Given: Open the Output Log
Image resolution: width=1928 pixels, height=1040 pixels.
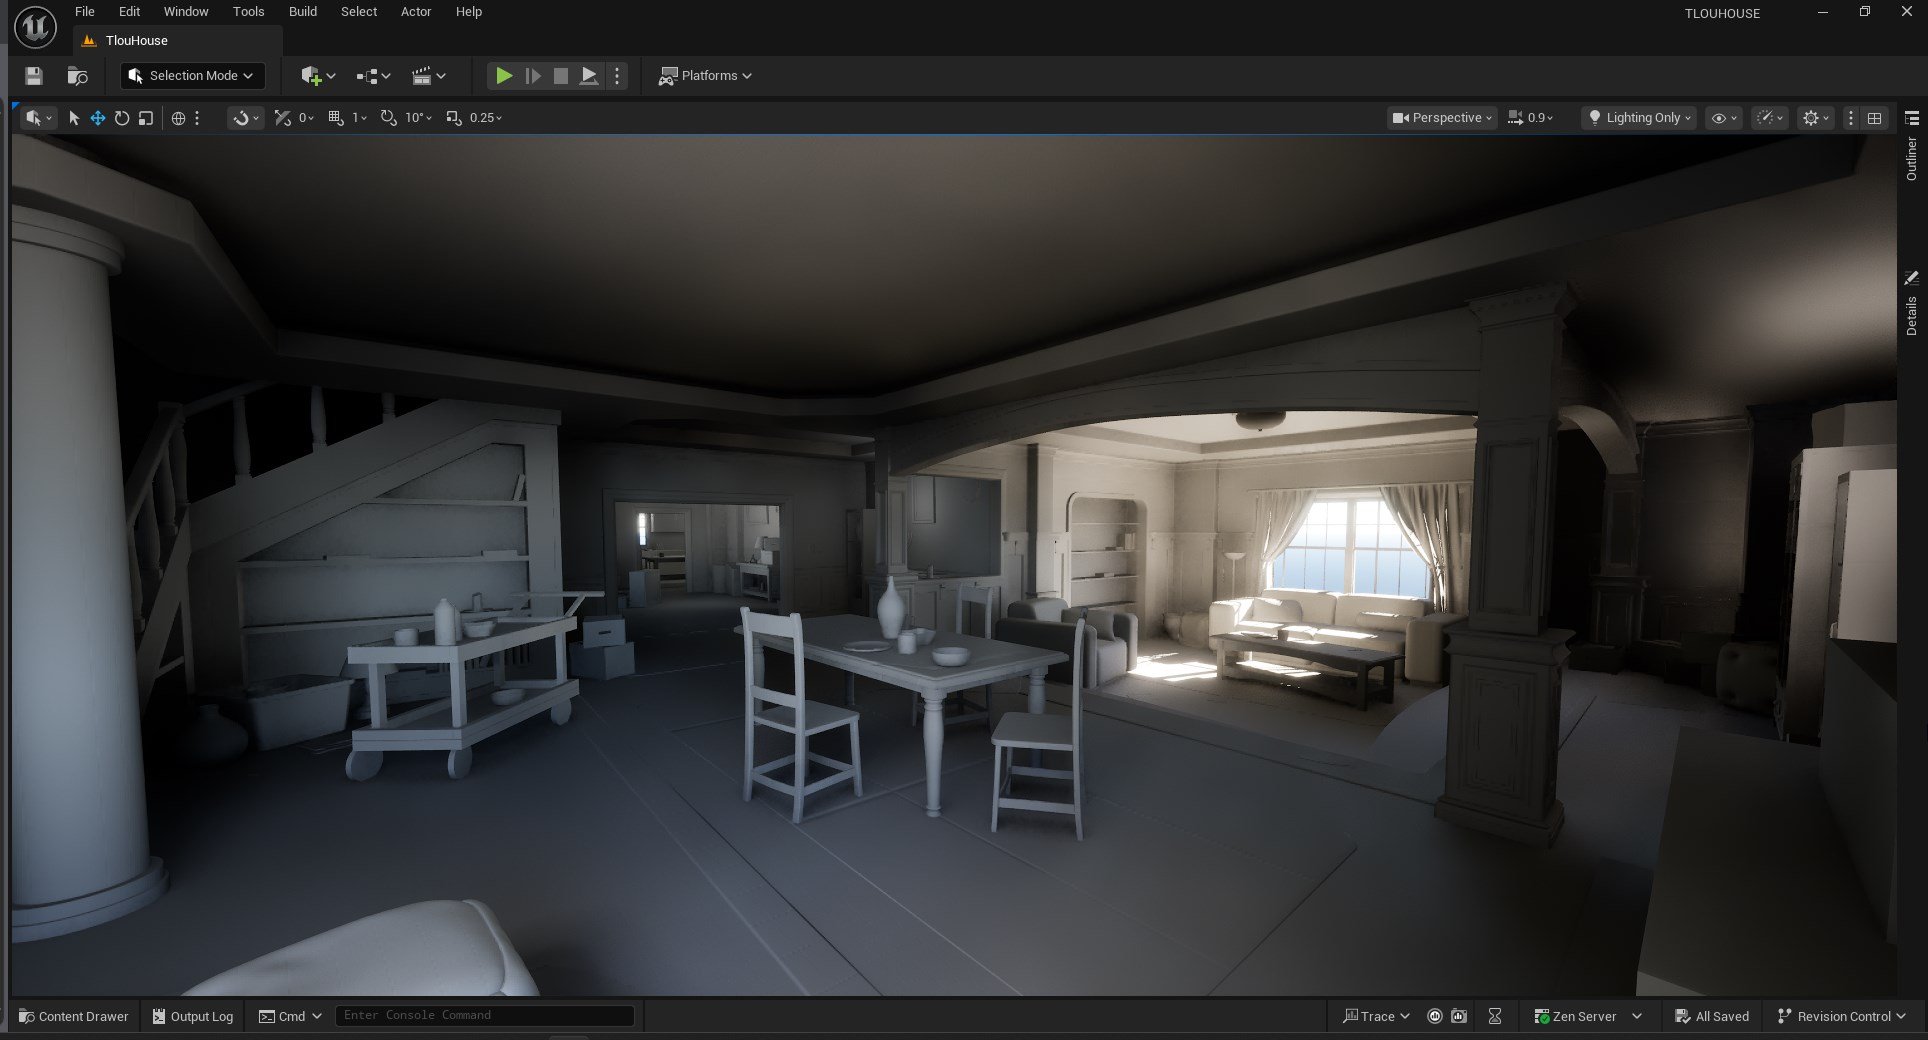Looking at the screenshot, I should click(x=193, y=1016).
